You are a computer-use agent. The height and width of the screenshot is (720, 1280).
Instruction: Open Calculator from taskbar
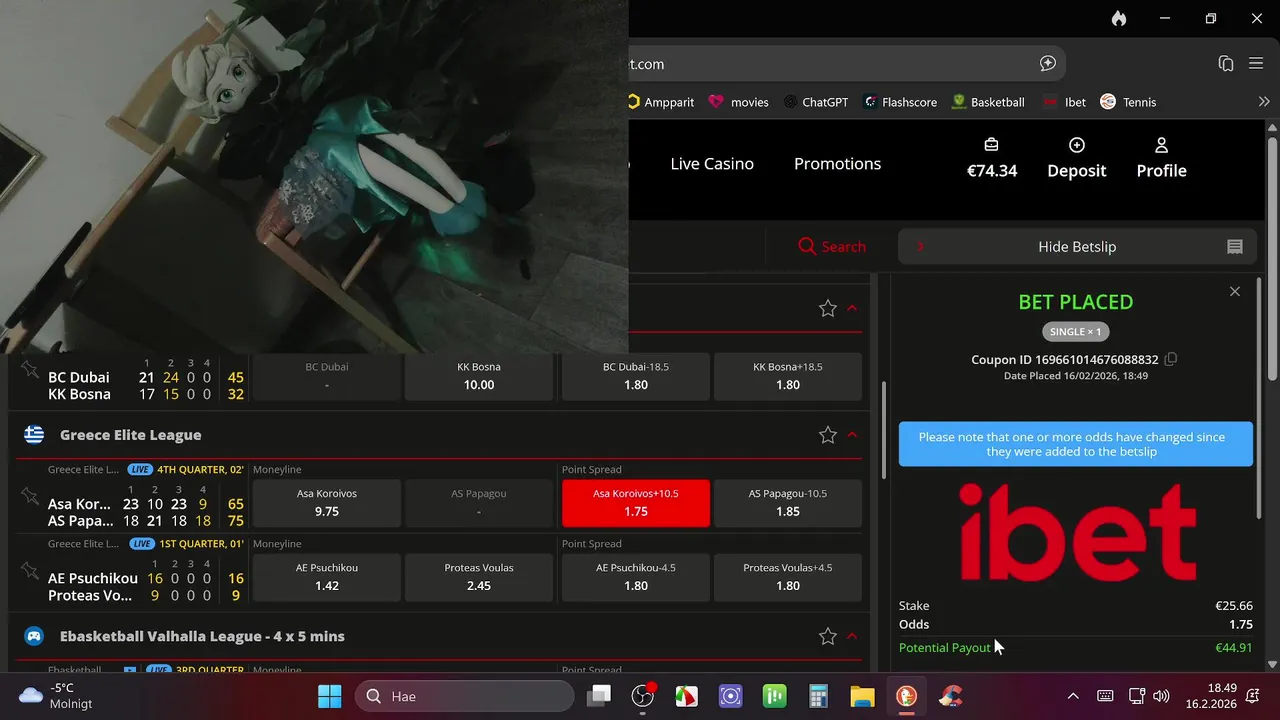(x=819, y=696)
